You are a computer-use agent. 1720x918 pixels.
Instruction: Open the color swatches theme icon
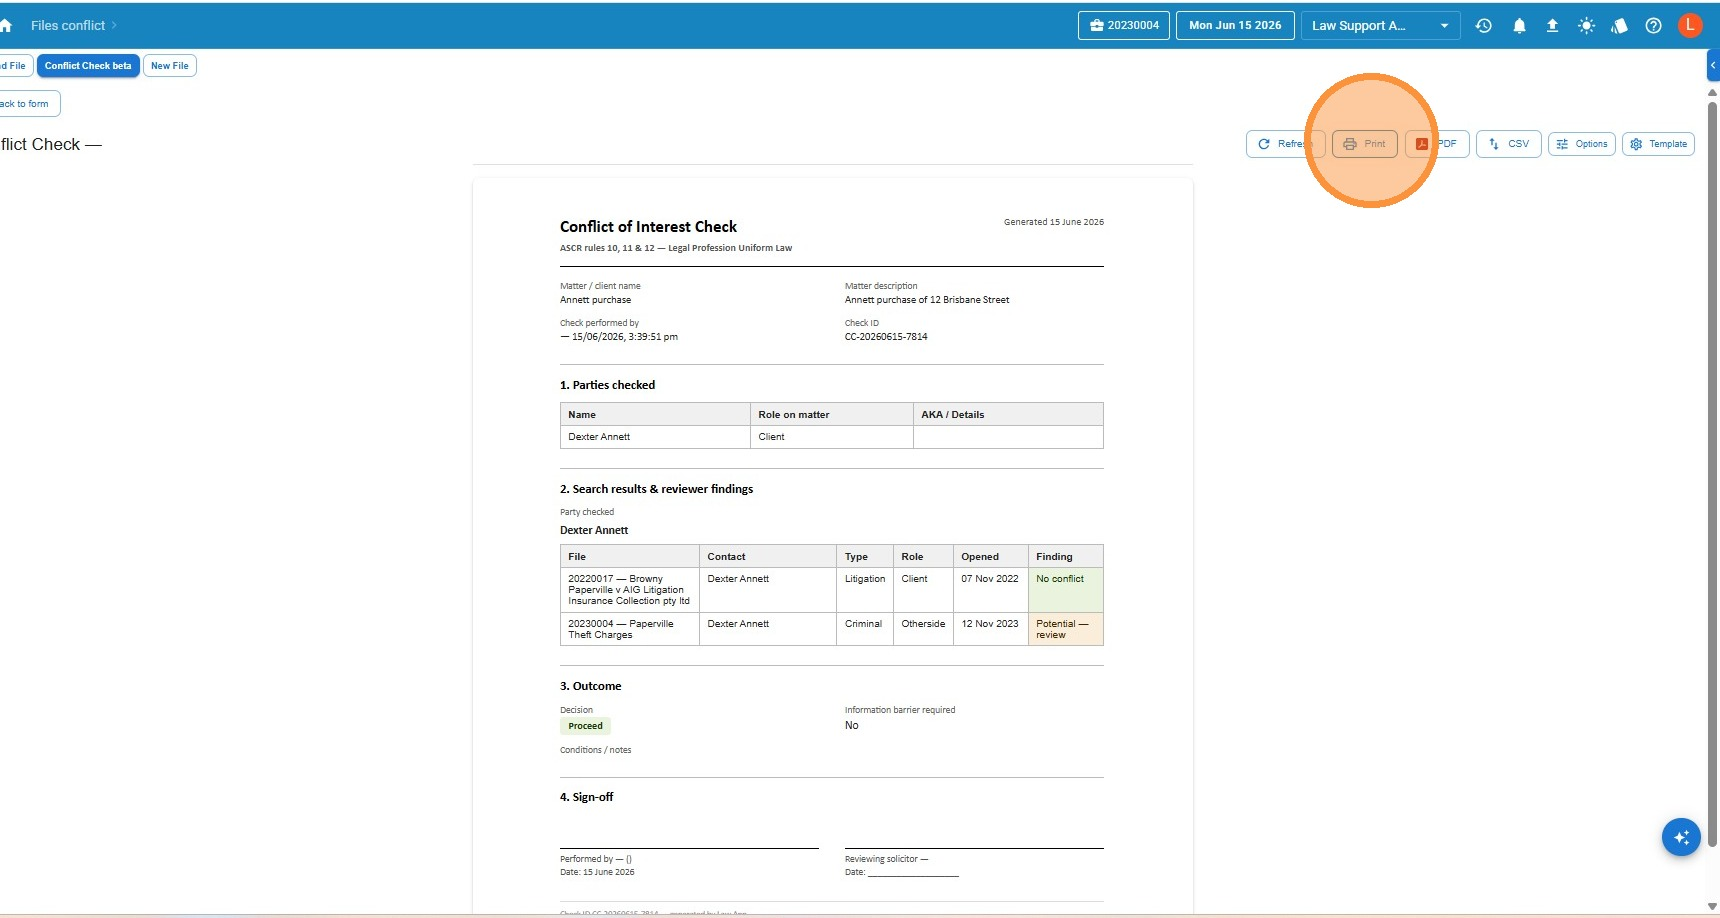[x=1619, y=26]
